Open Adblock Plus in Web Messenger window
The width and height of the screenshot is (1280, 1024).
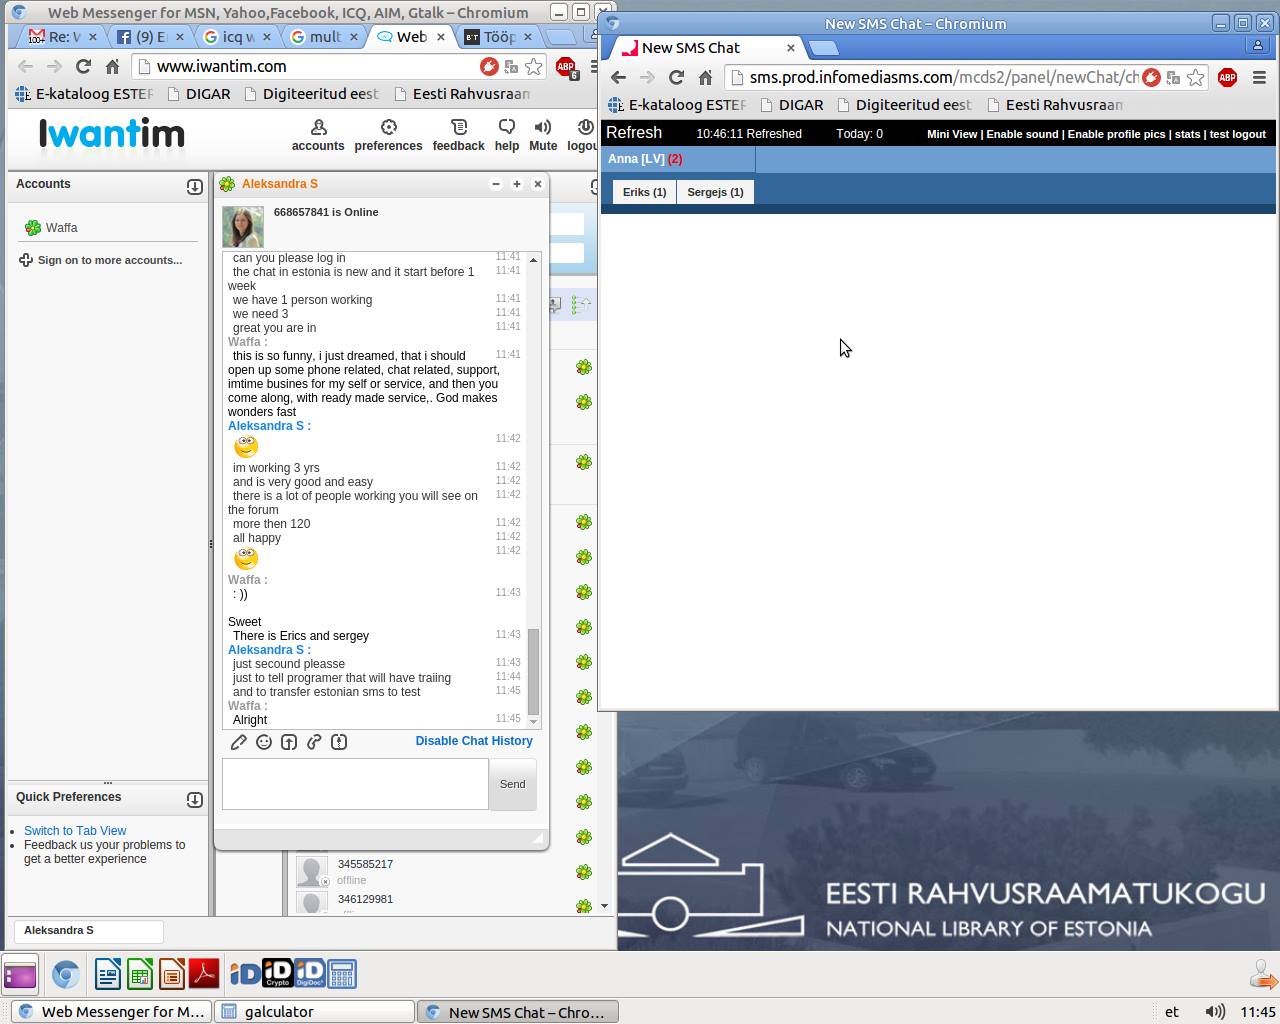pos(566,67)
